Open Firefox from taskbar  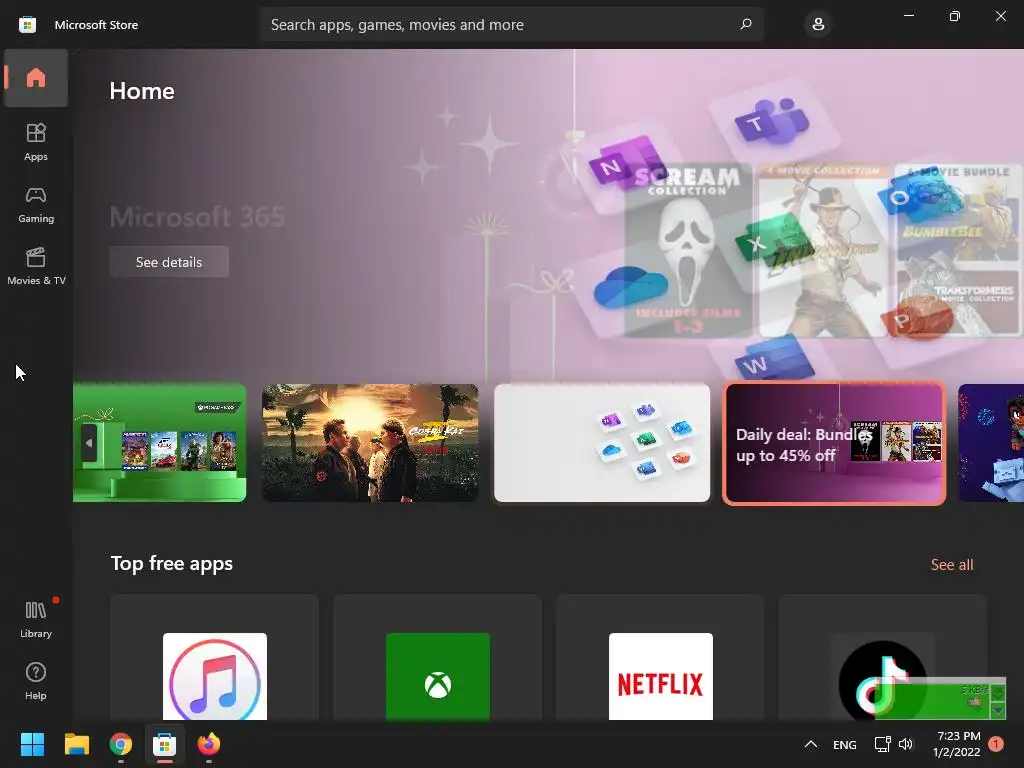pos(209,744)
